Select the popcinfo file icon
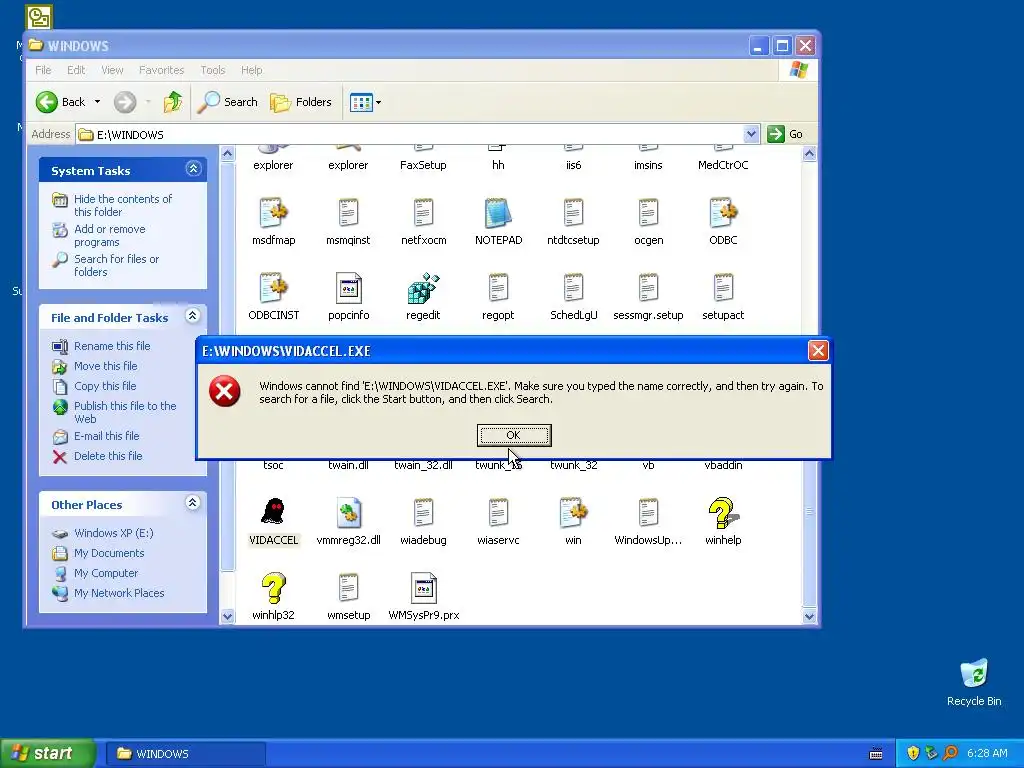 tap(348, 288)
